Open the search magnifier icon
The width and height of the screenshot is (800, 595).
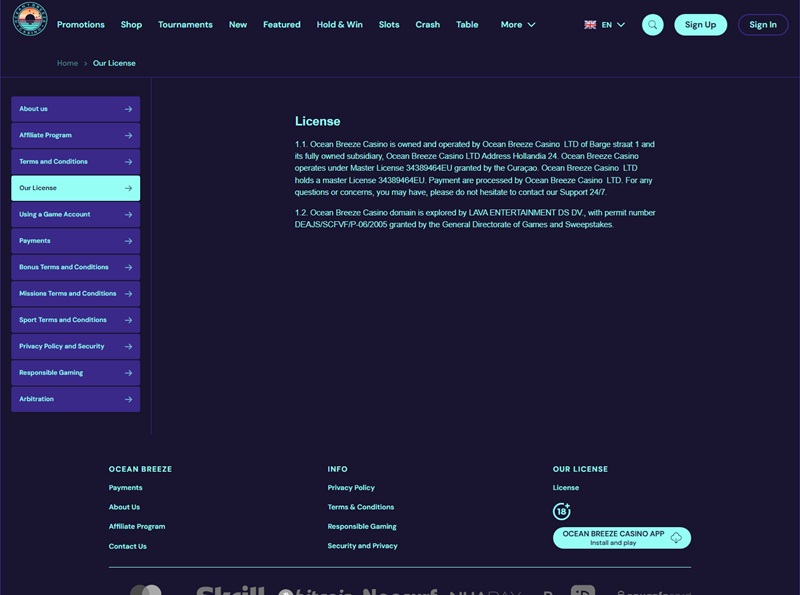tap(653, 24)
